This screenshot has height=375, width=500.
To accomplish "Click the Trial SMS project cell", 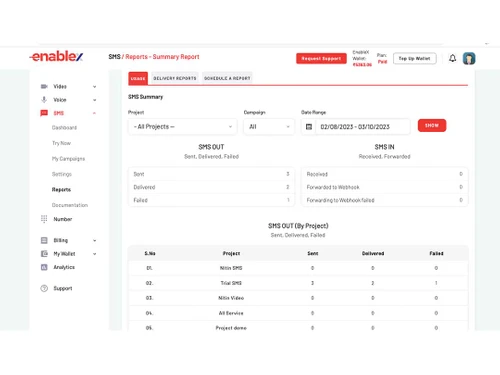I will [231, 283].
